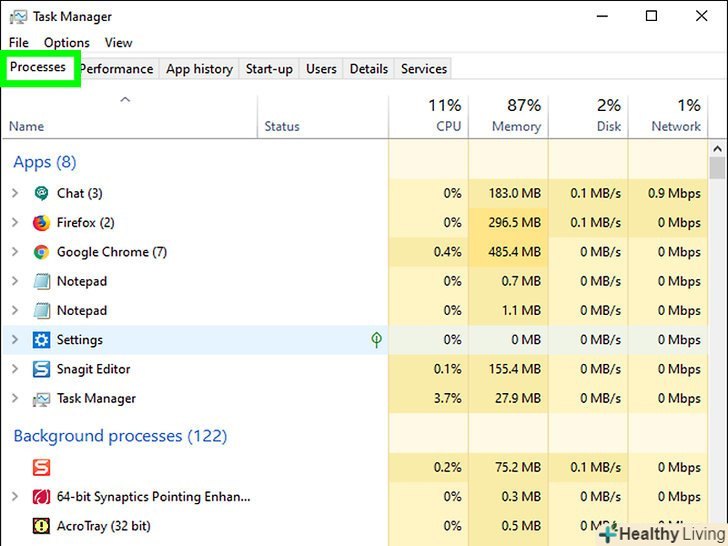Image resolution: width=728 pixels, height=546 pixels.
Task: Click the Google Chrome icon
Action: 41,252
